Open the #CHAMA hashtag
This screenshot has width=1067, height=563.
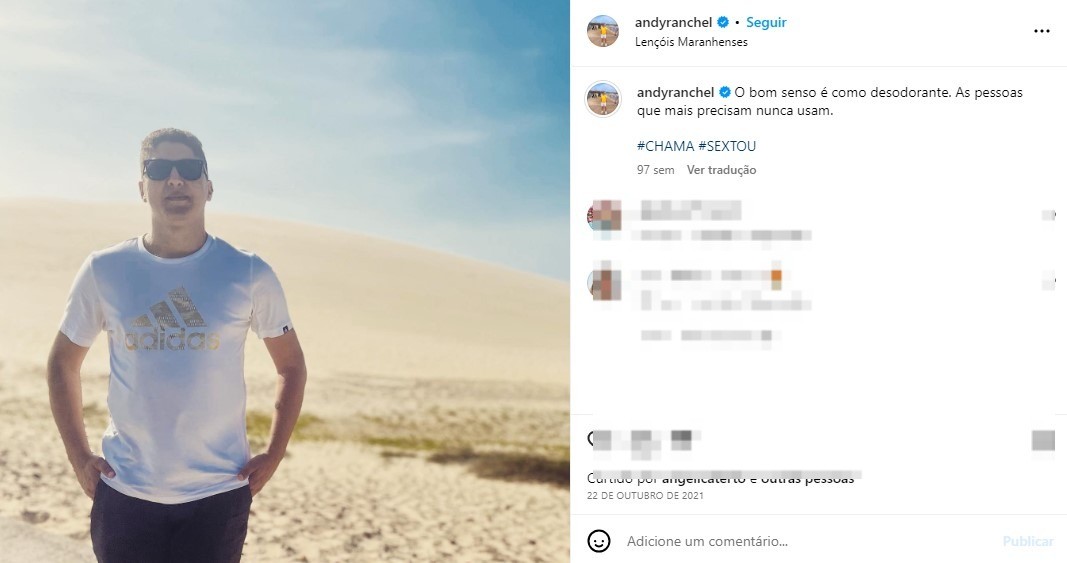click(x=665, y=146)
